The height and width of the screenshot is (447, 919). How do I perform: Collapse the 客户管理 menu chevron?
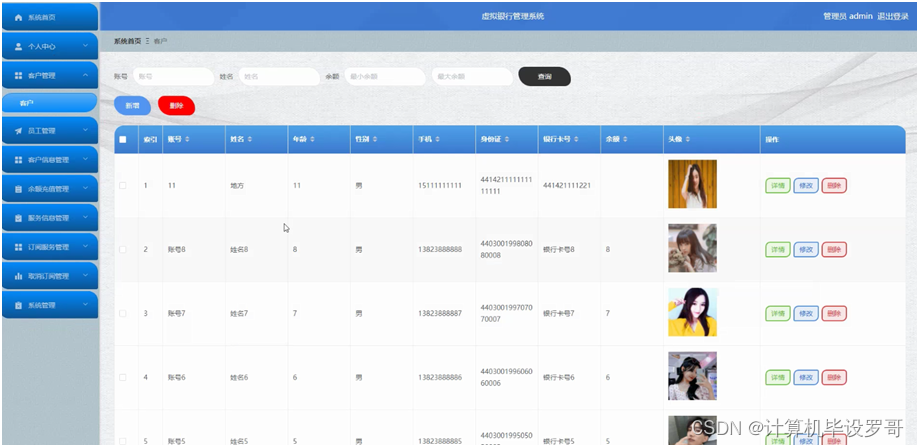[86, 76]
